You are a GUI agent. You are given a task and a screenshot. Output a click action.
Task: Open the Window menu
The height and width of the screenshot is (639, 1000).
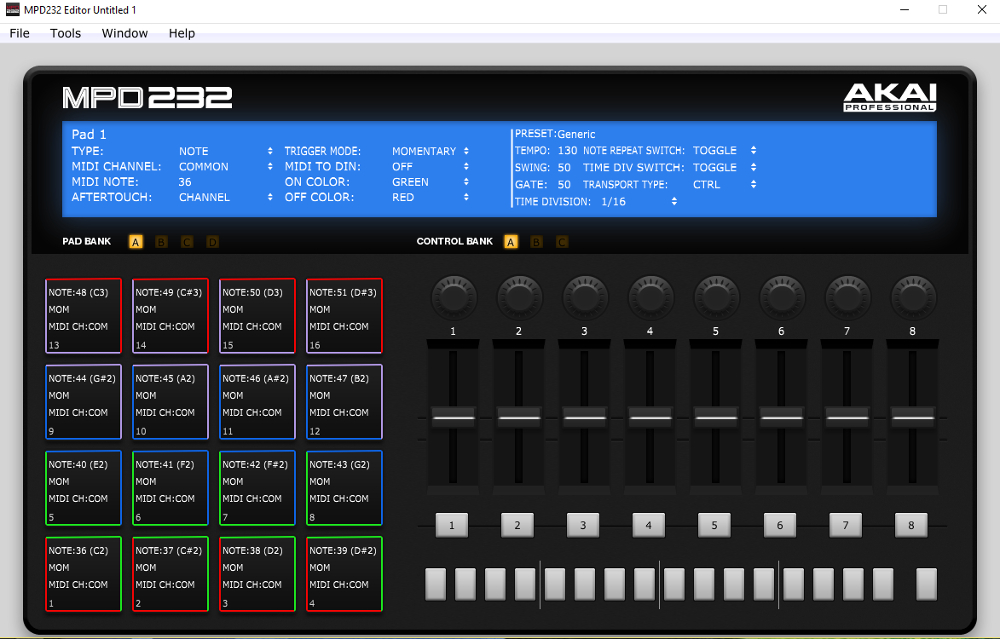124,33
